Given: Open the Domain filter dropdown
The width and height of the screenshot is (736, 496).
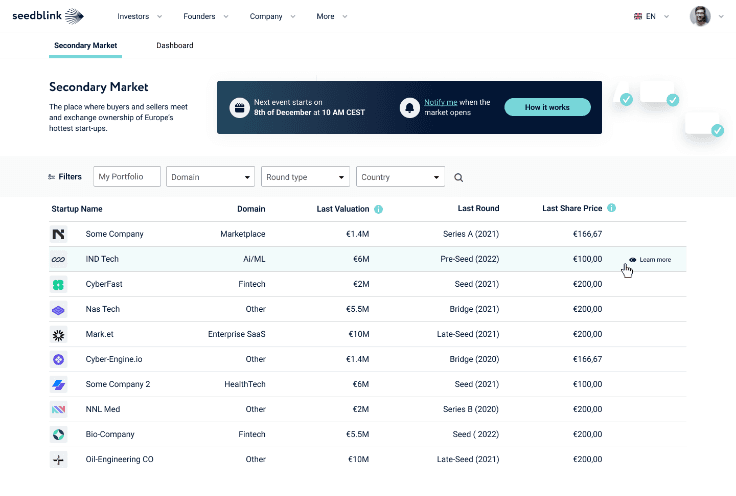Looking at the screenshot, I should click(210, 177).
